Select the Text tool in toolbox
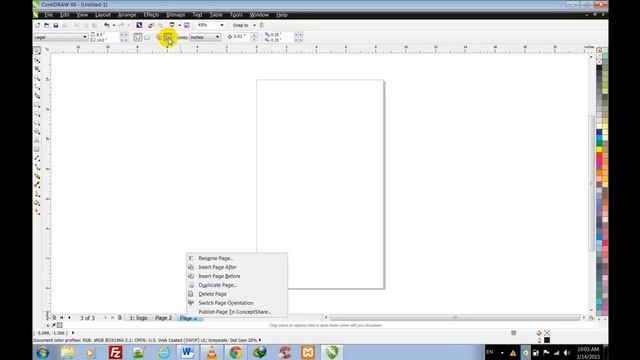The height and width of the screenshot is (360, 640). click(37, 141)
